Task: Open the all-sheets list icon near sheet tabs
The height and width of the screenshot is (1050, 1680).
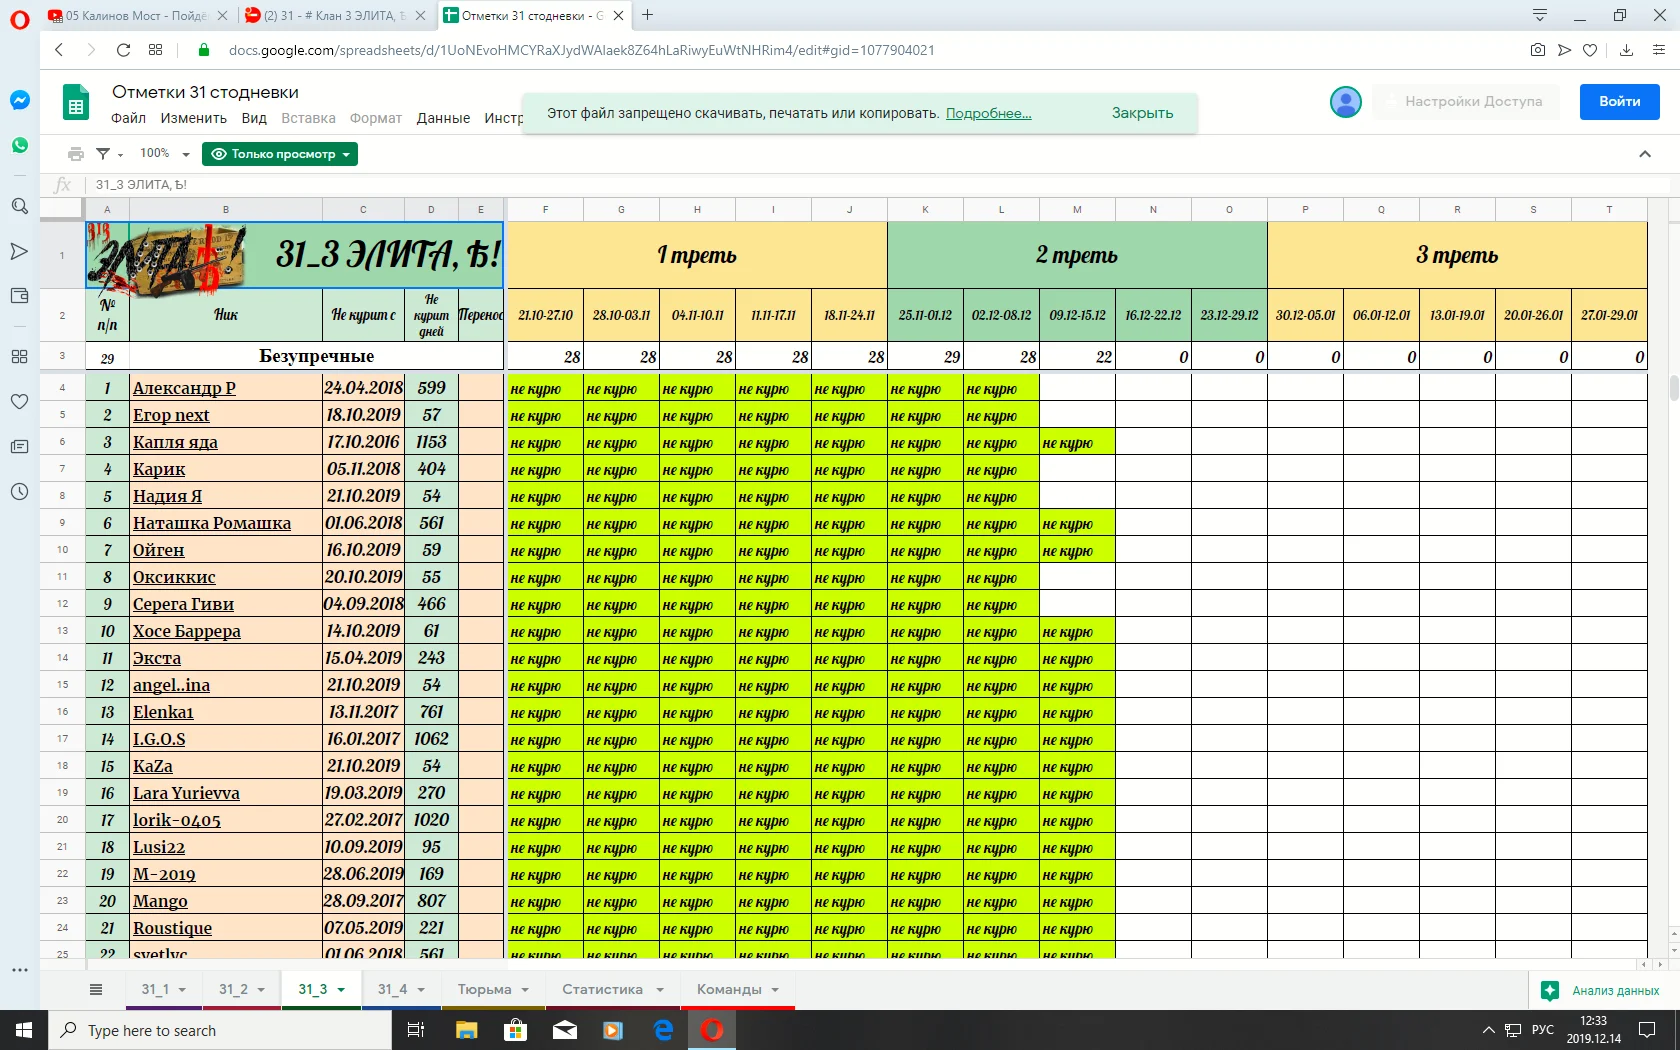Action: tap(96, 989)
